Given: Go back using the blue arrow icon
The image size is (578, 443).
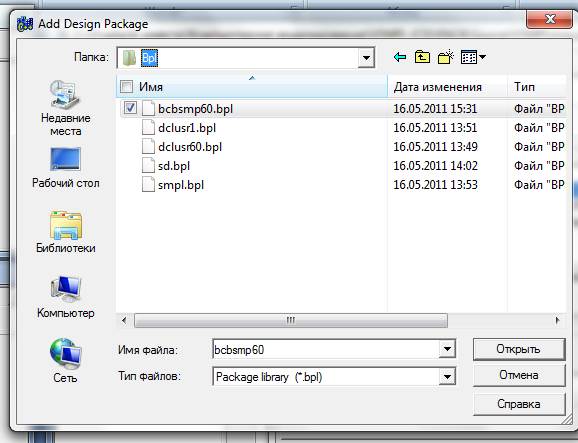Looking at the screenshot, I should 400,57.
